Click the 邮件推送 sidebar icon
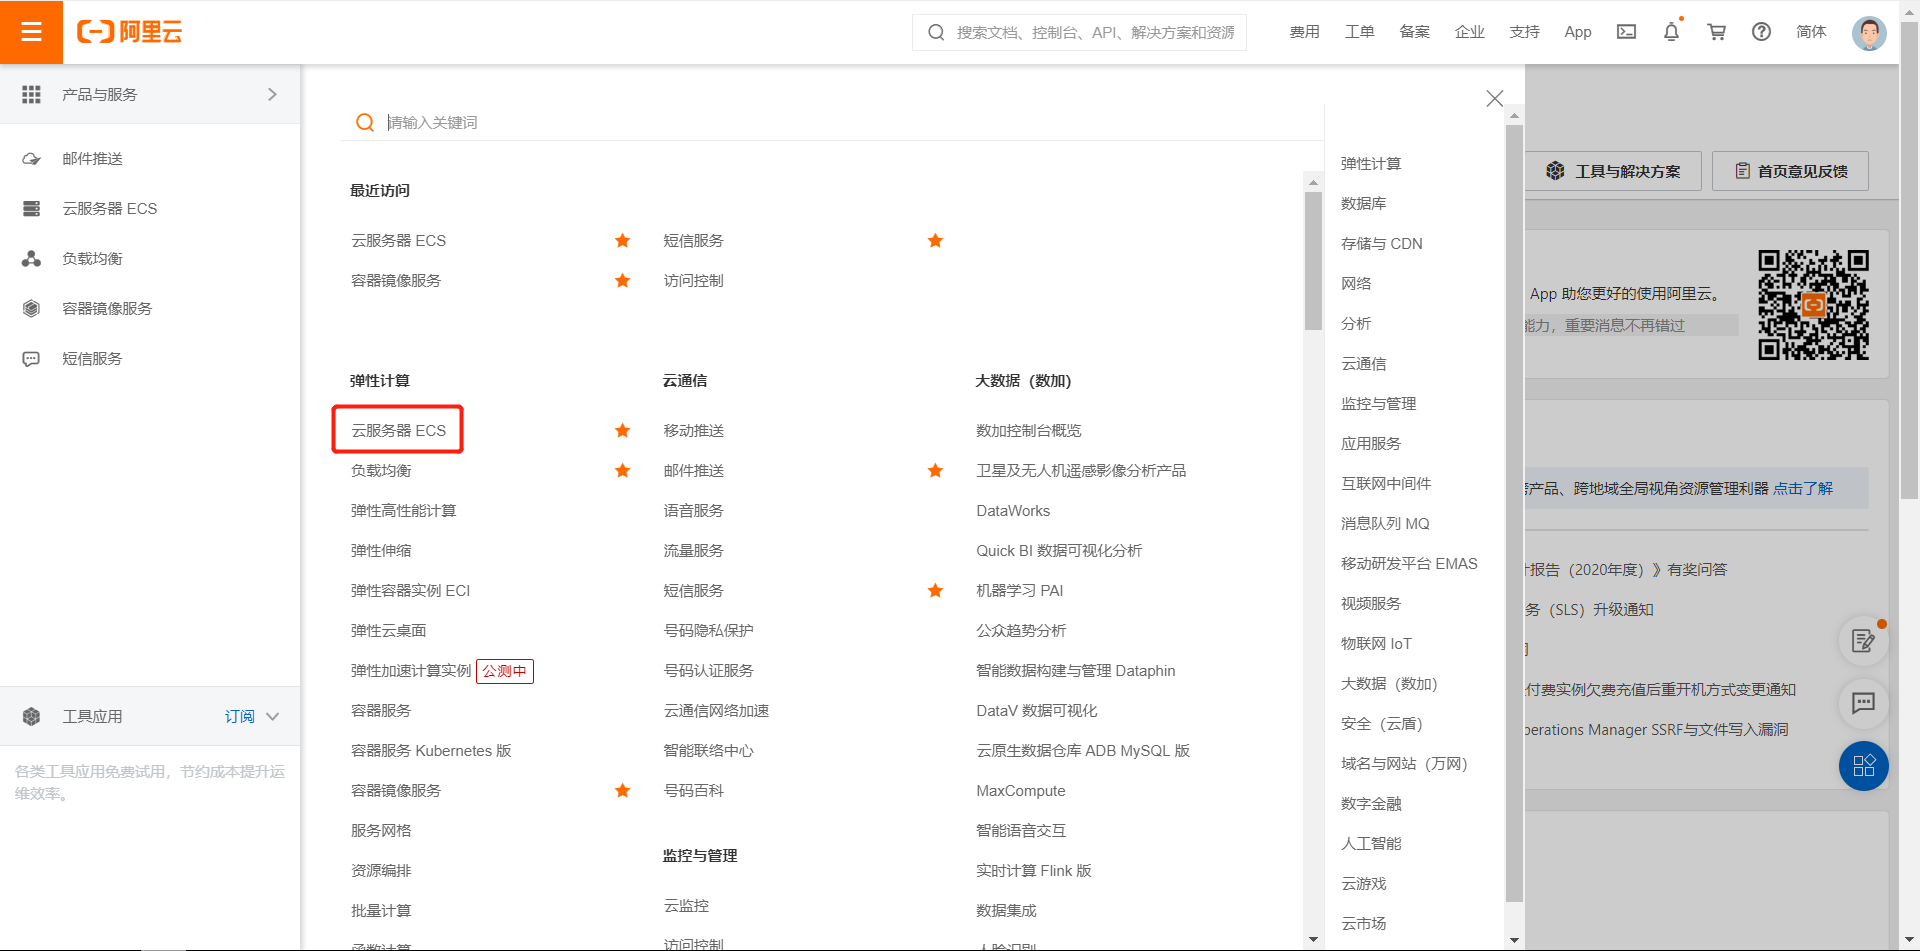Screen dimensions: 1920x951 (x=31, y=159)
